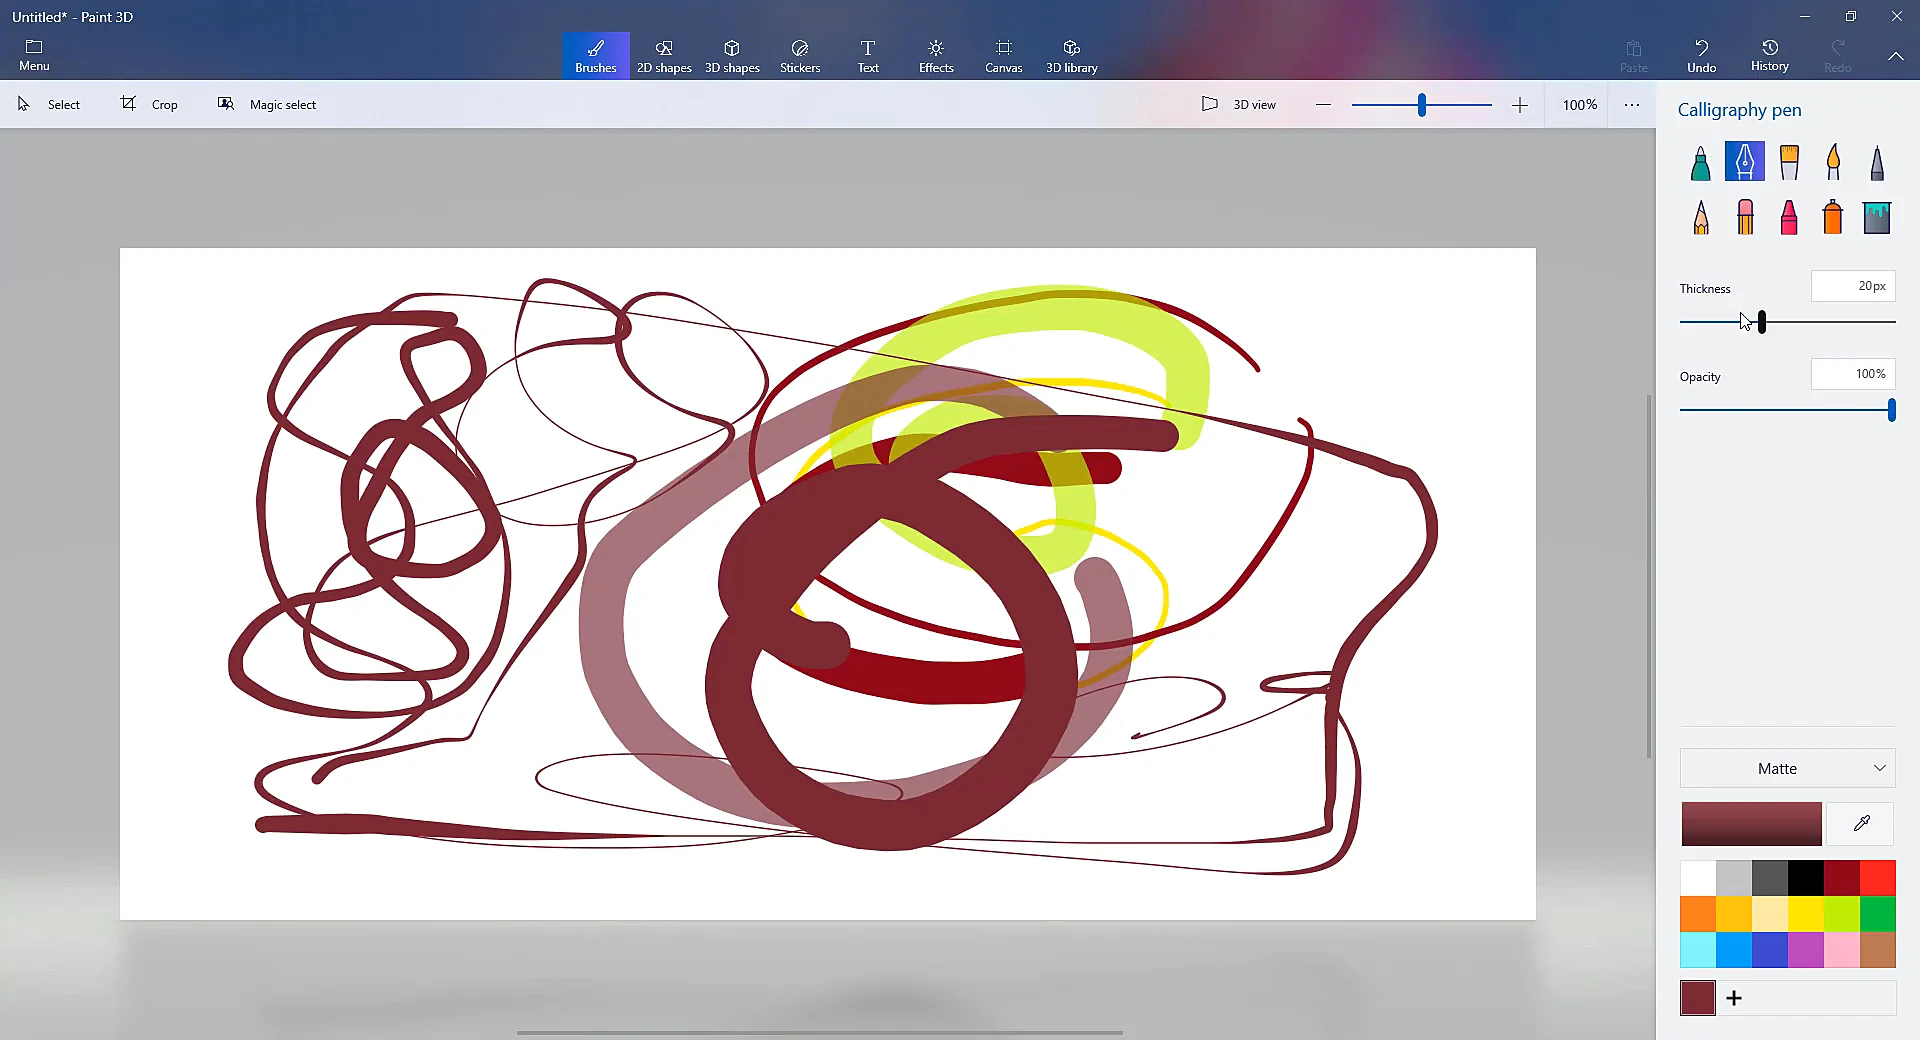Select the custom maroon color swatch
This screenshot has width=1920, height=1040.
[1698, 998]
